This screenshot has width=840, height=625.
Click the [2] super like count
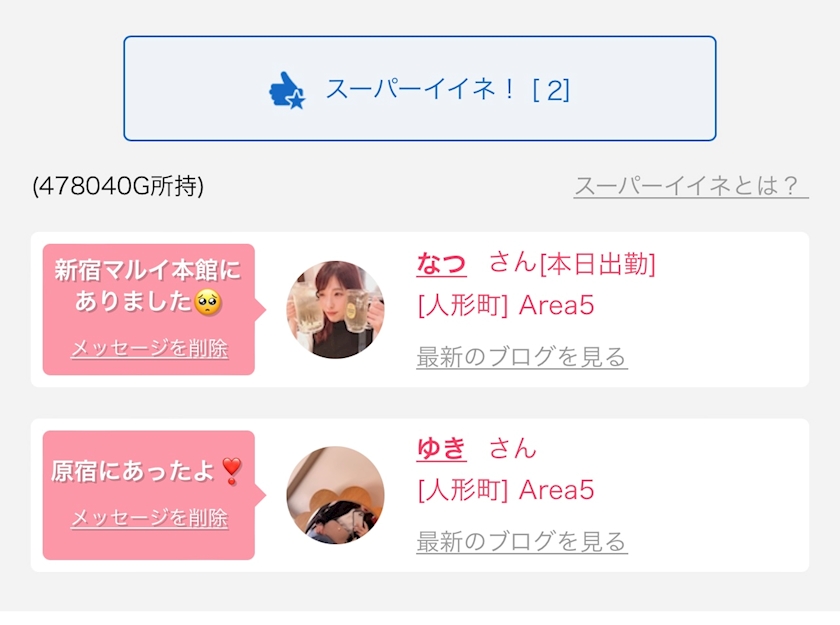point(551,90)
